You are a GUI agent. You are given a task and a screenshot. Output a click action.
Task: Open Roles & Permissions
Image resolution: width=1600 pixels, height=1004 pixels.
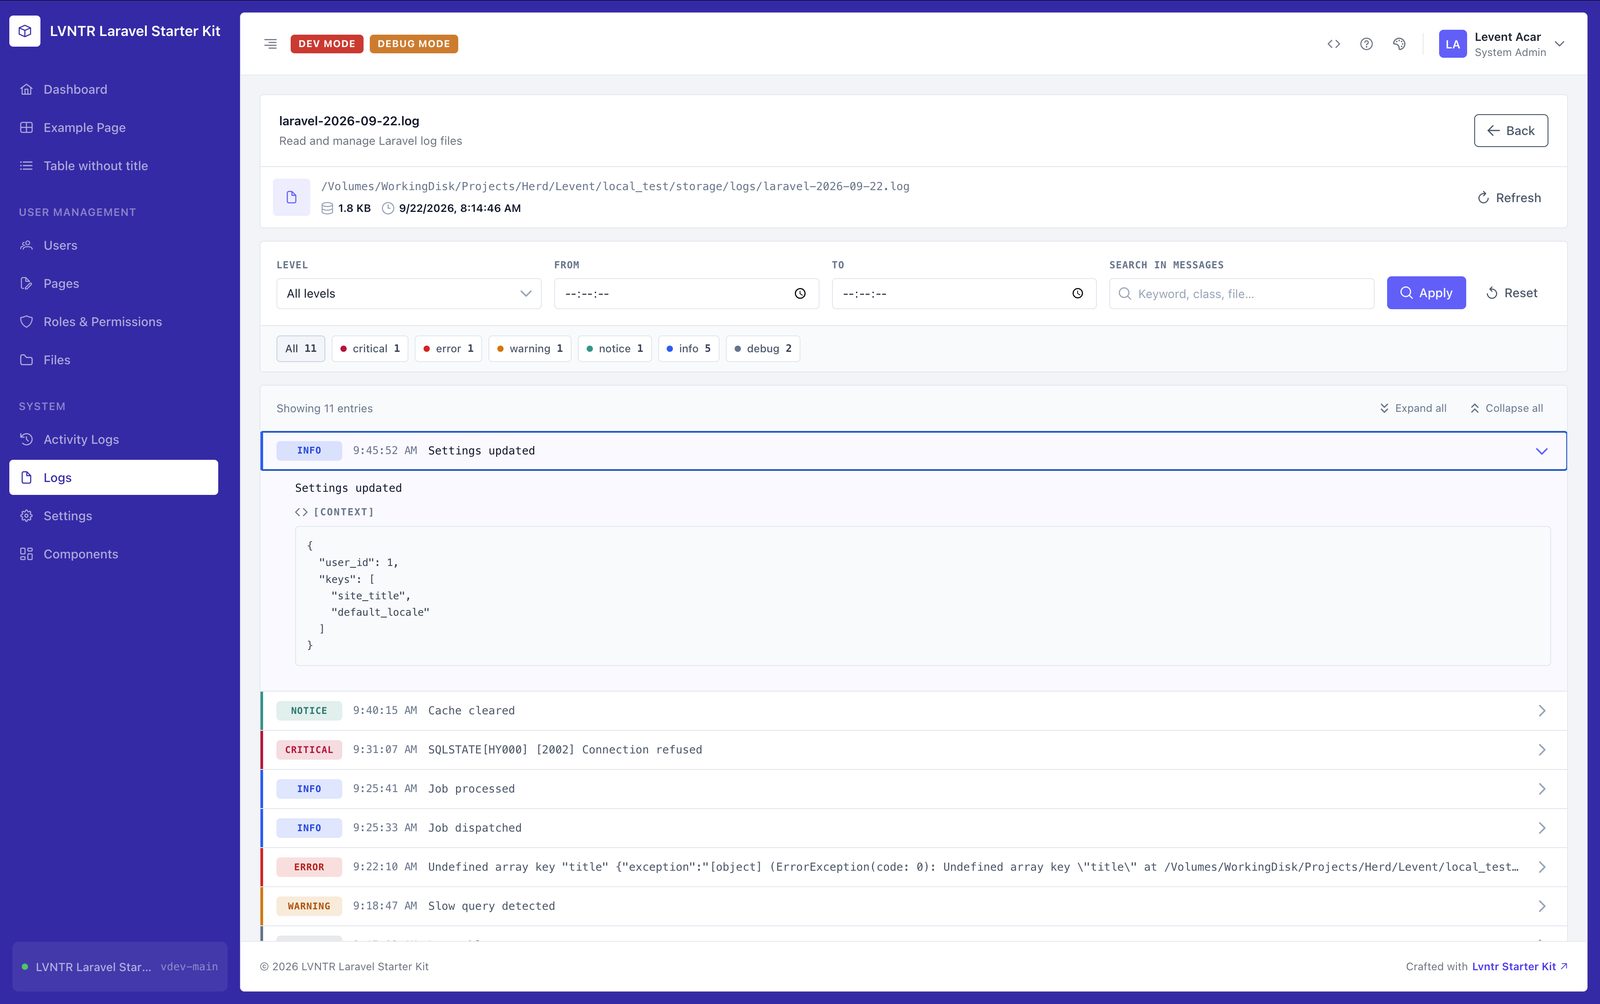tap(114, 322)
